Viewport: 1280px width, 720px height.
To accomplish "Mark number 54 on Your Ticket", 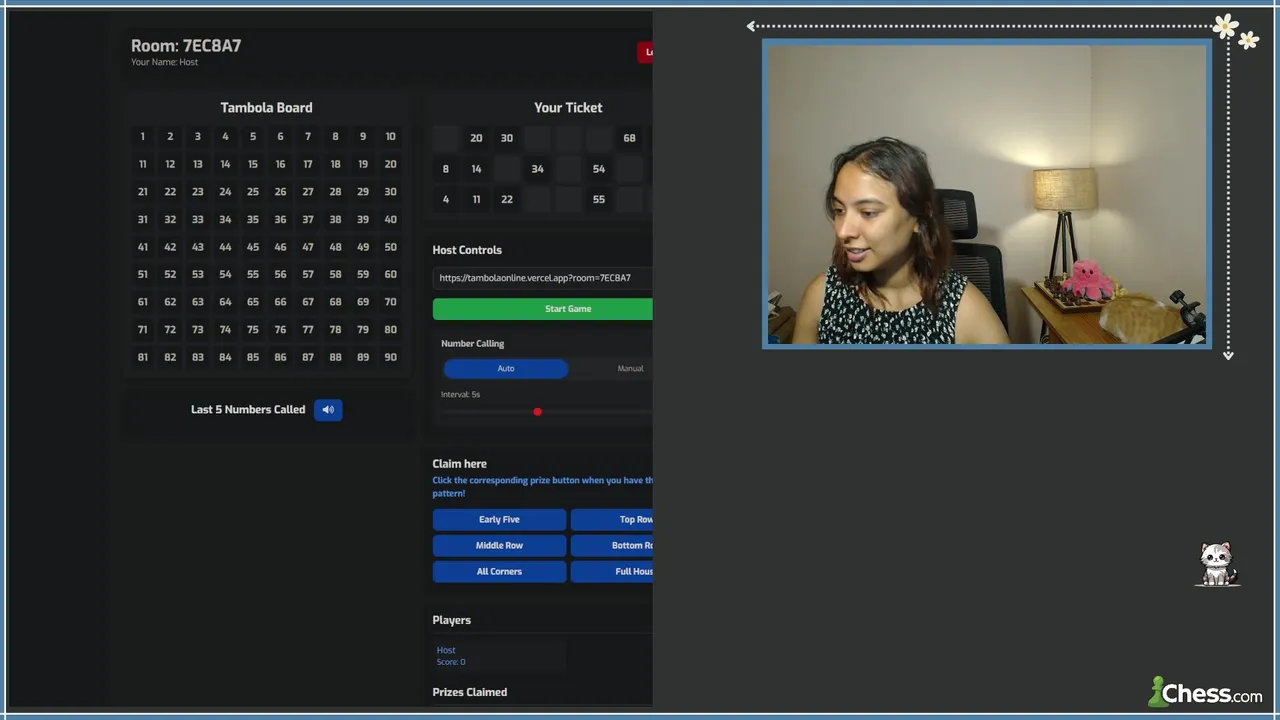I will coord(598,169).
